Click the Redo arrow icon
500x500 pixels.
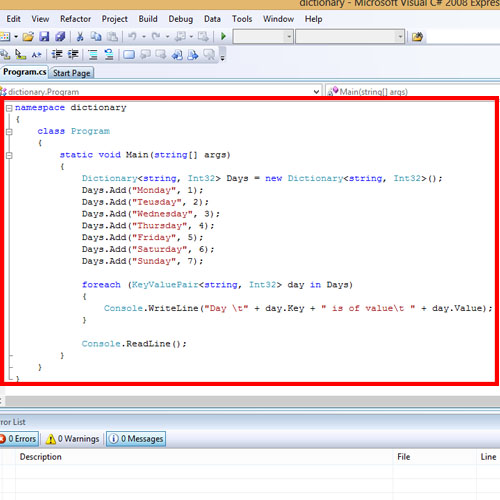coord(156,36)
